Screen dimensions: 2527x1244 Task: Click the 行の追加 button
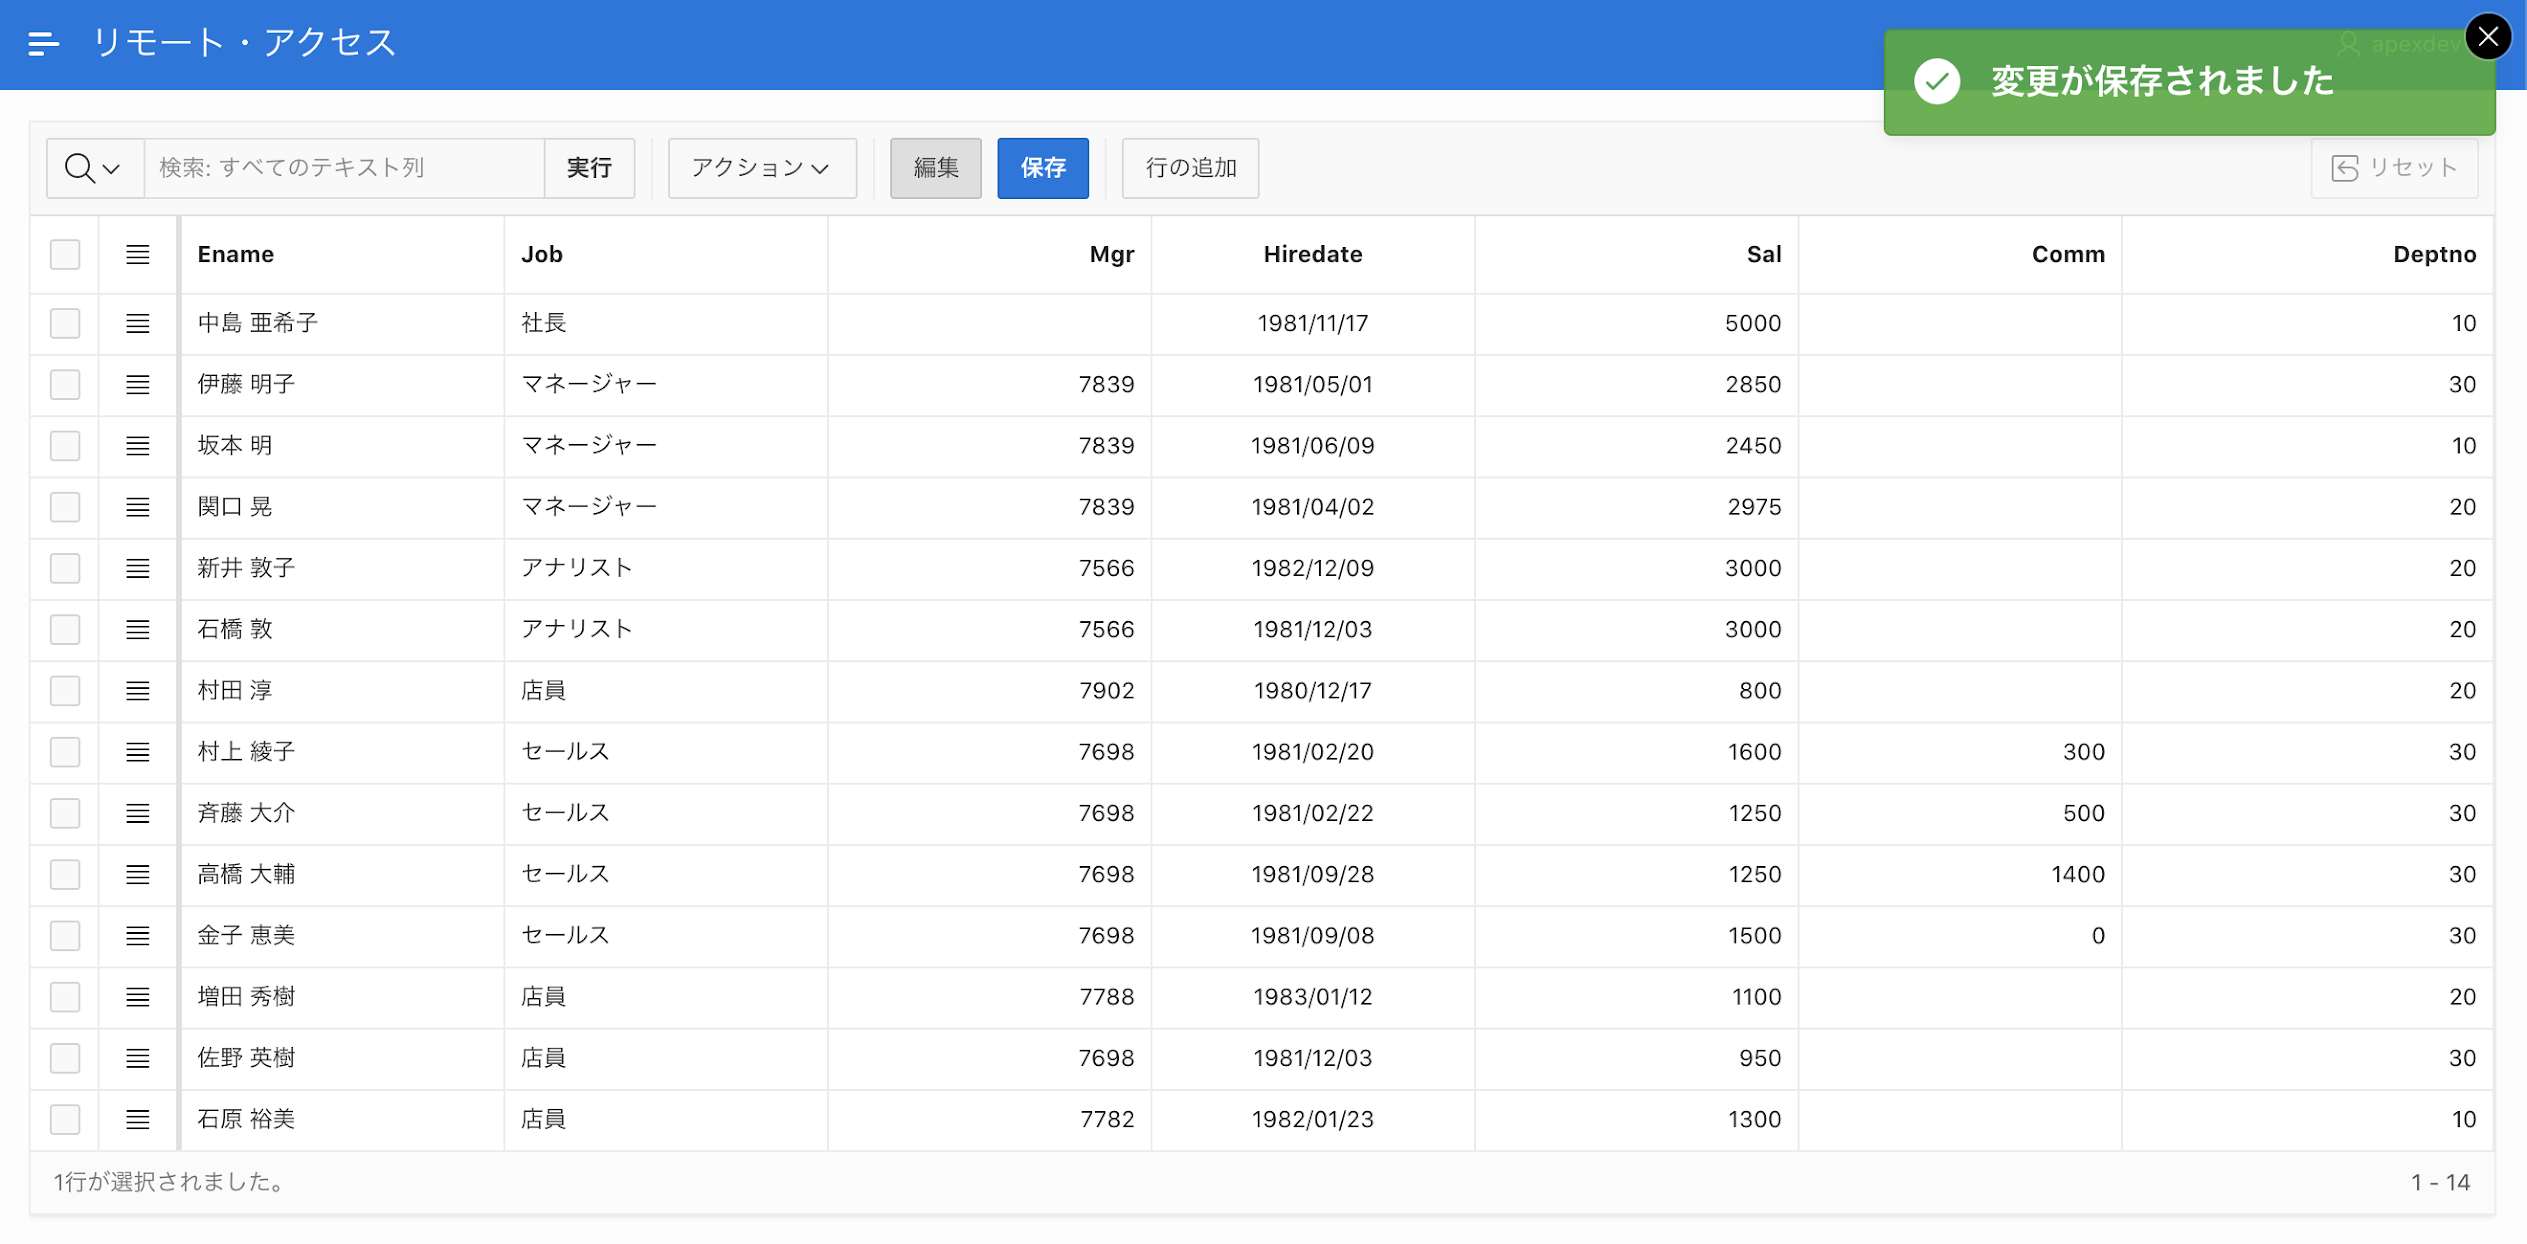[x=1190, y=168]
